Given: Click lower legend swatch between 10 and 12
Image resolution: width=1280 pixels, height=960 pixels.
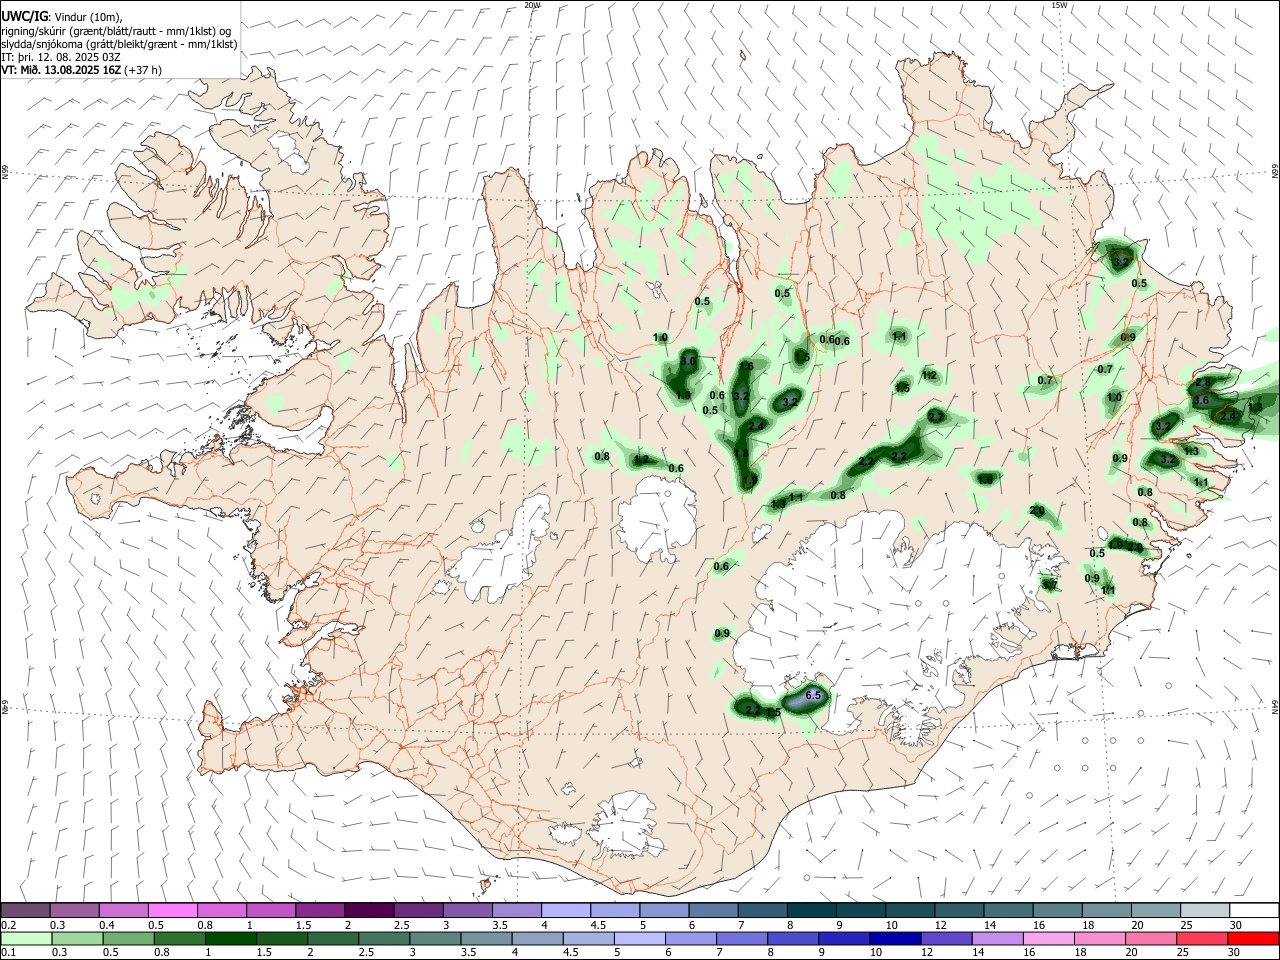Looking at the screenshot, I should [894, 939].
